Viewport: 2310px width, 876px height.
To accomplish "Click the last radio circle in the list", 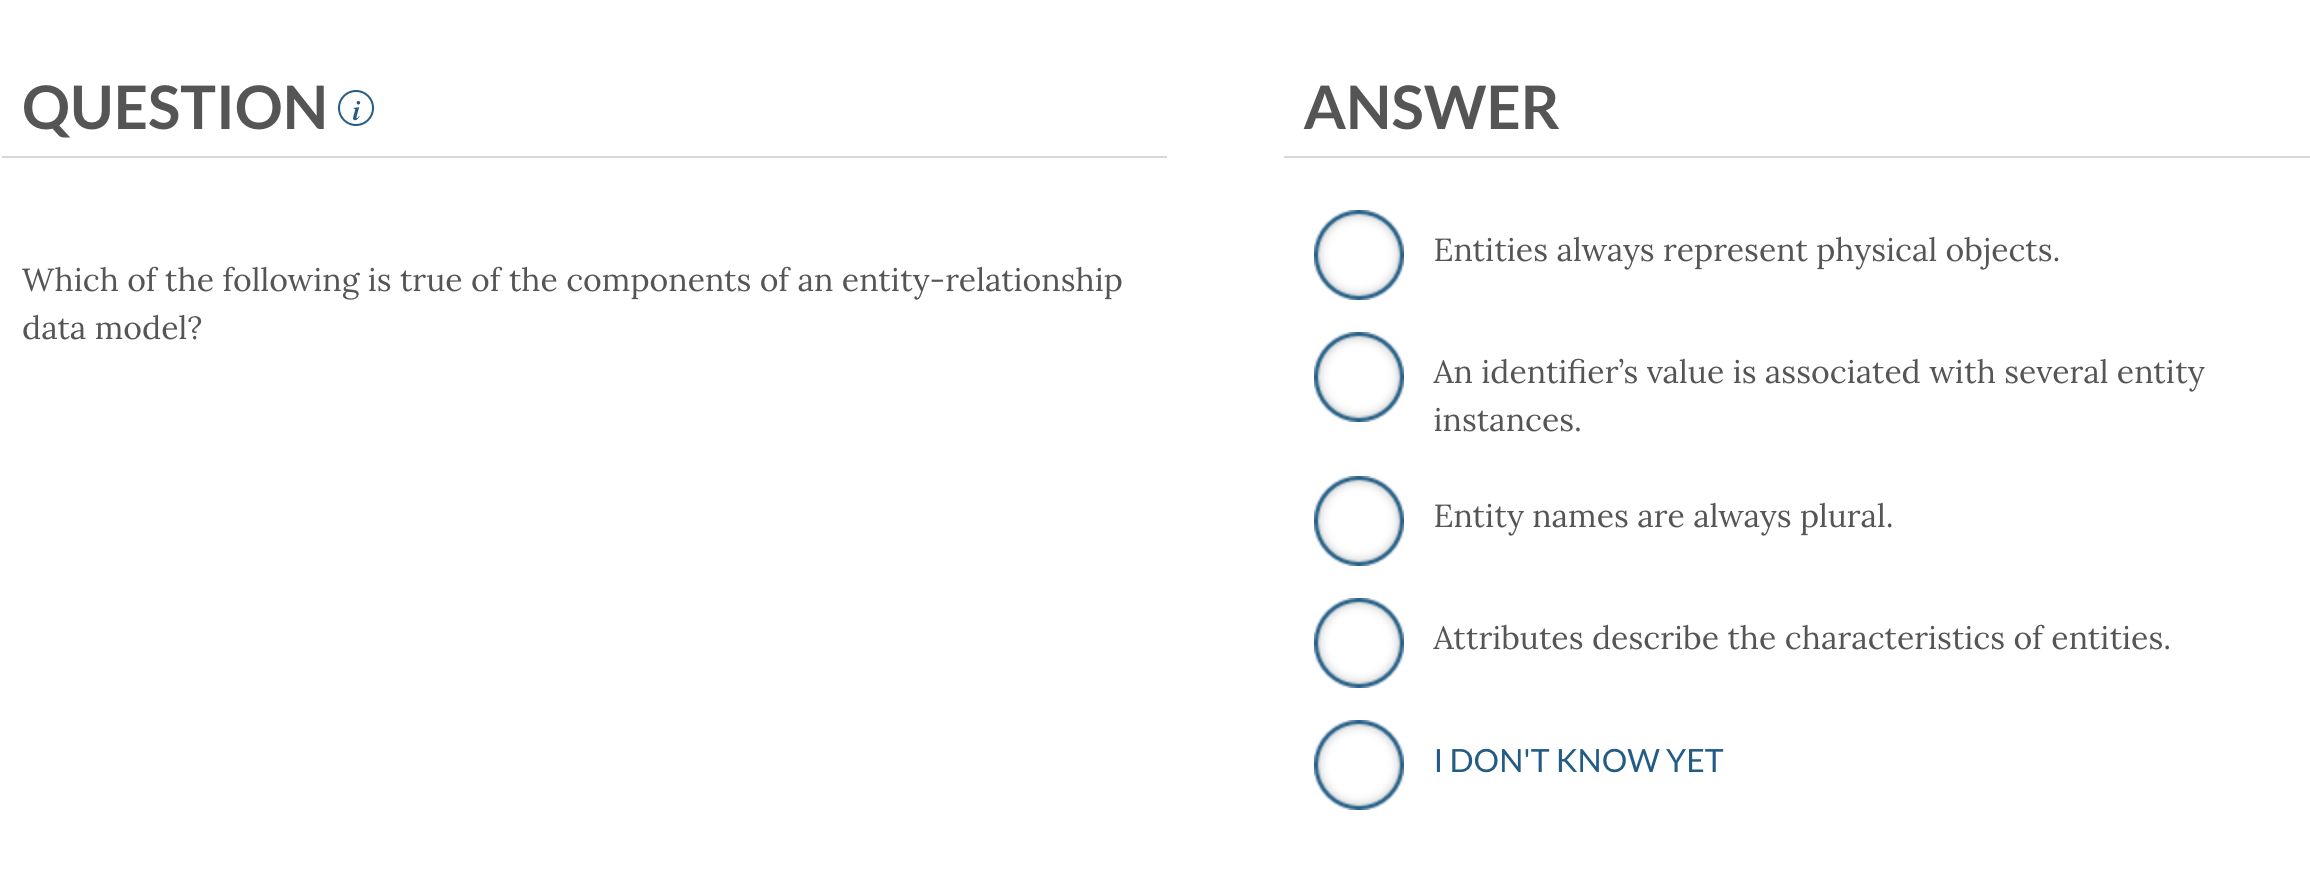I will click(1357, 762).
